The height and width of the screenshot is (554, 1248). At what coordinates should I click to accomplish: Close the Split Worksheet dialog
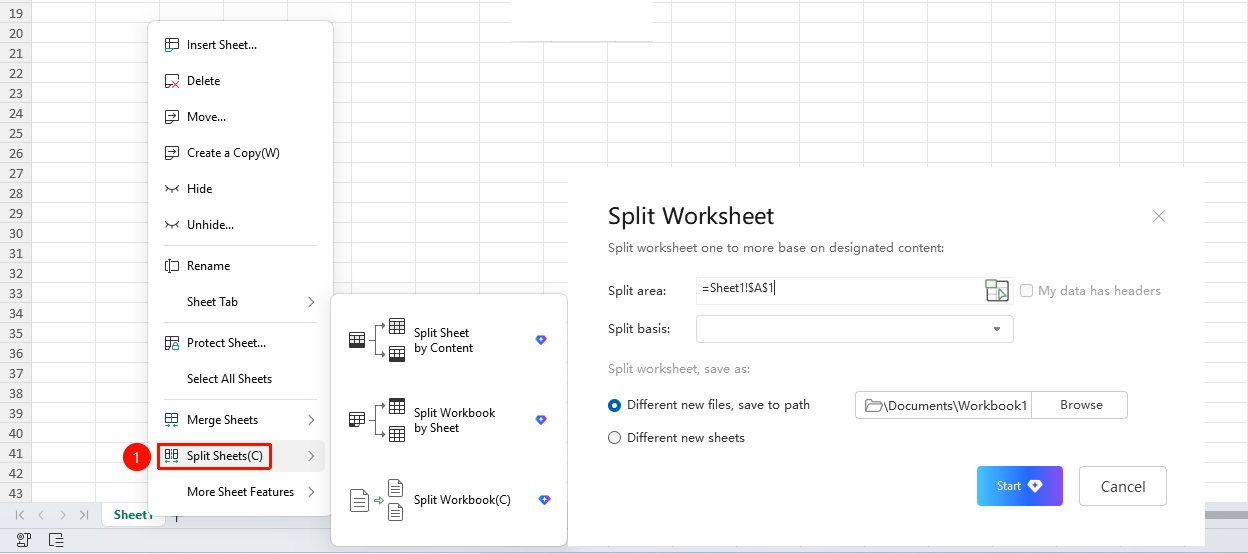tap(1159, 216)
